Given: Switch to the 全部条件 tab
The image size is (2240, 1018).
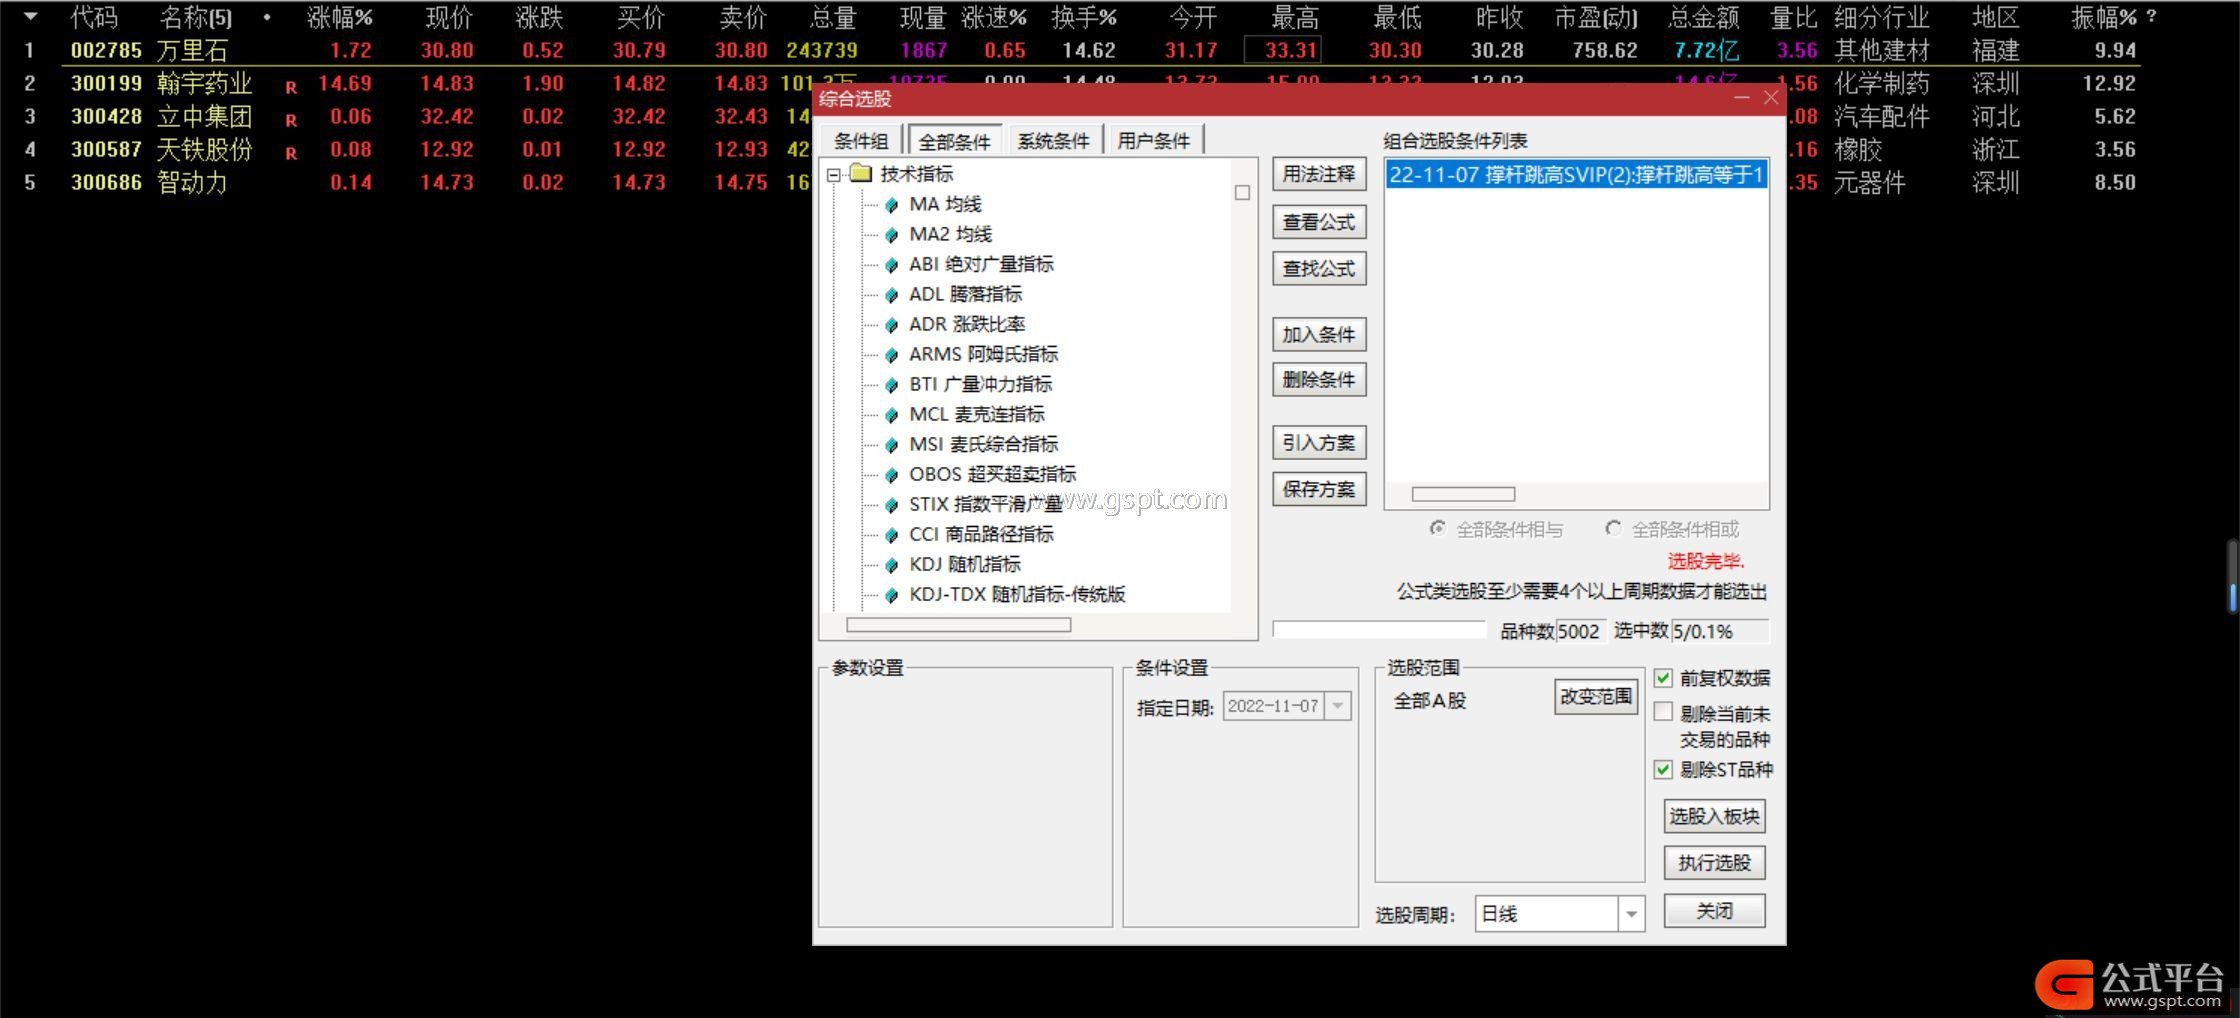Looking at the screenshot, I should (x=954, y=141).
